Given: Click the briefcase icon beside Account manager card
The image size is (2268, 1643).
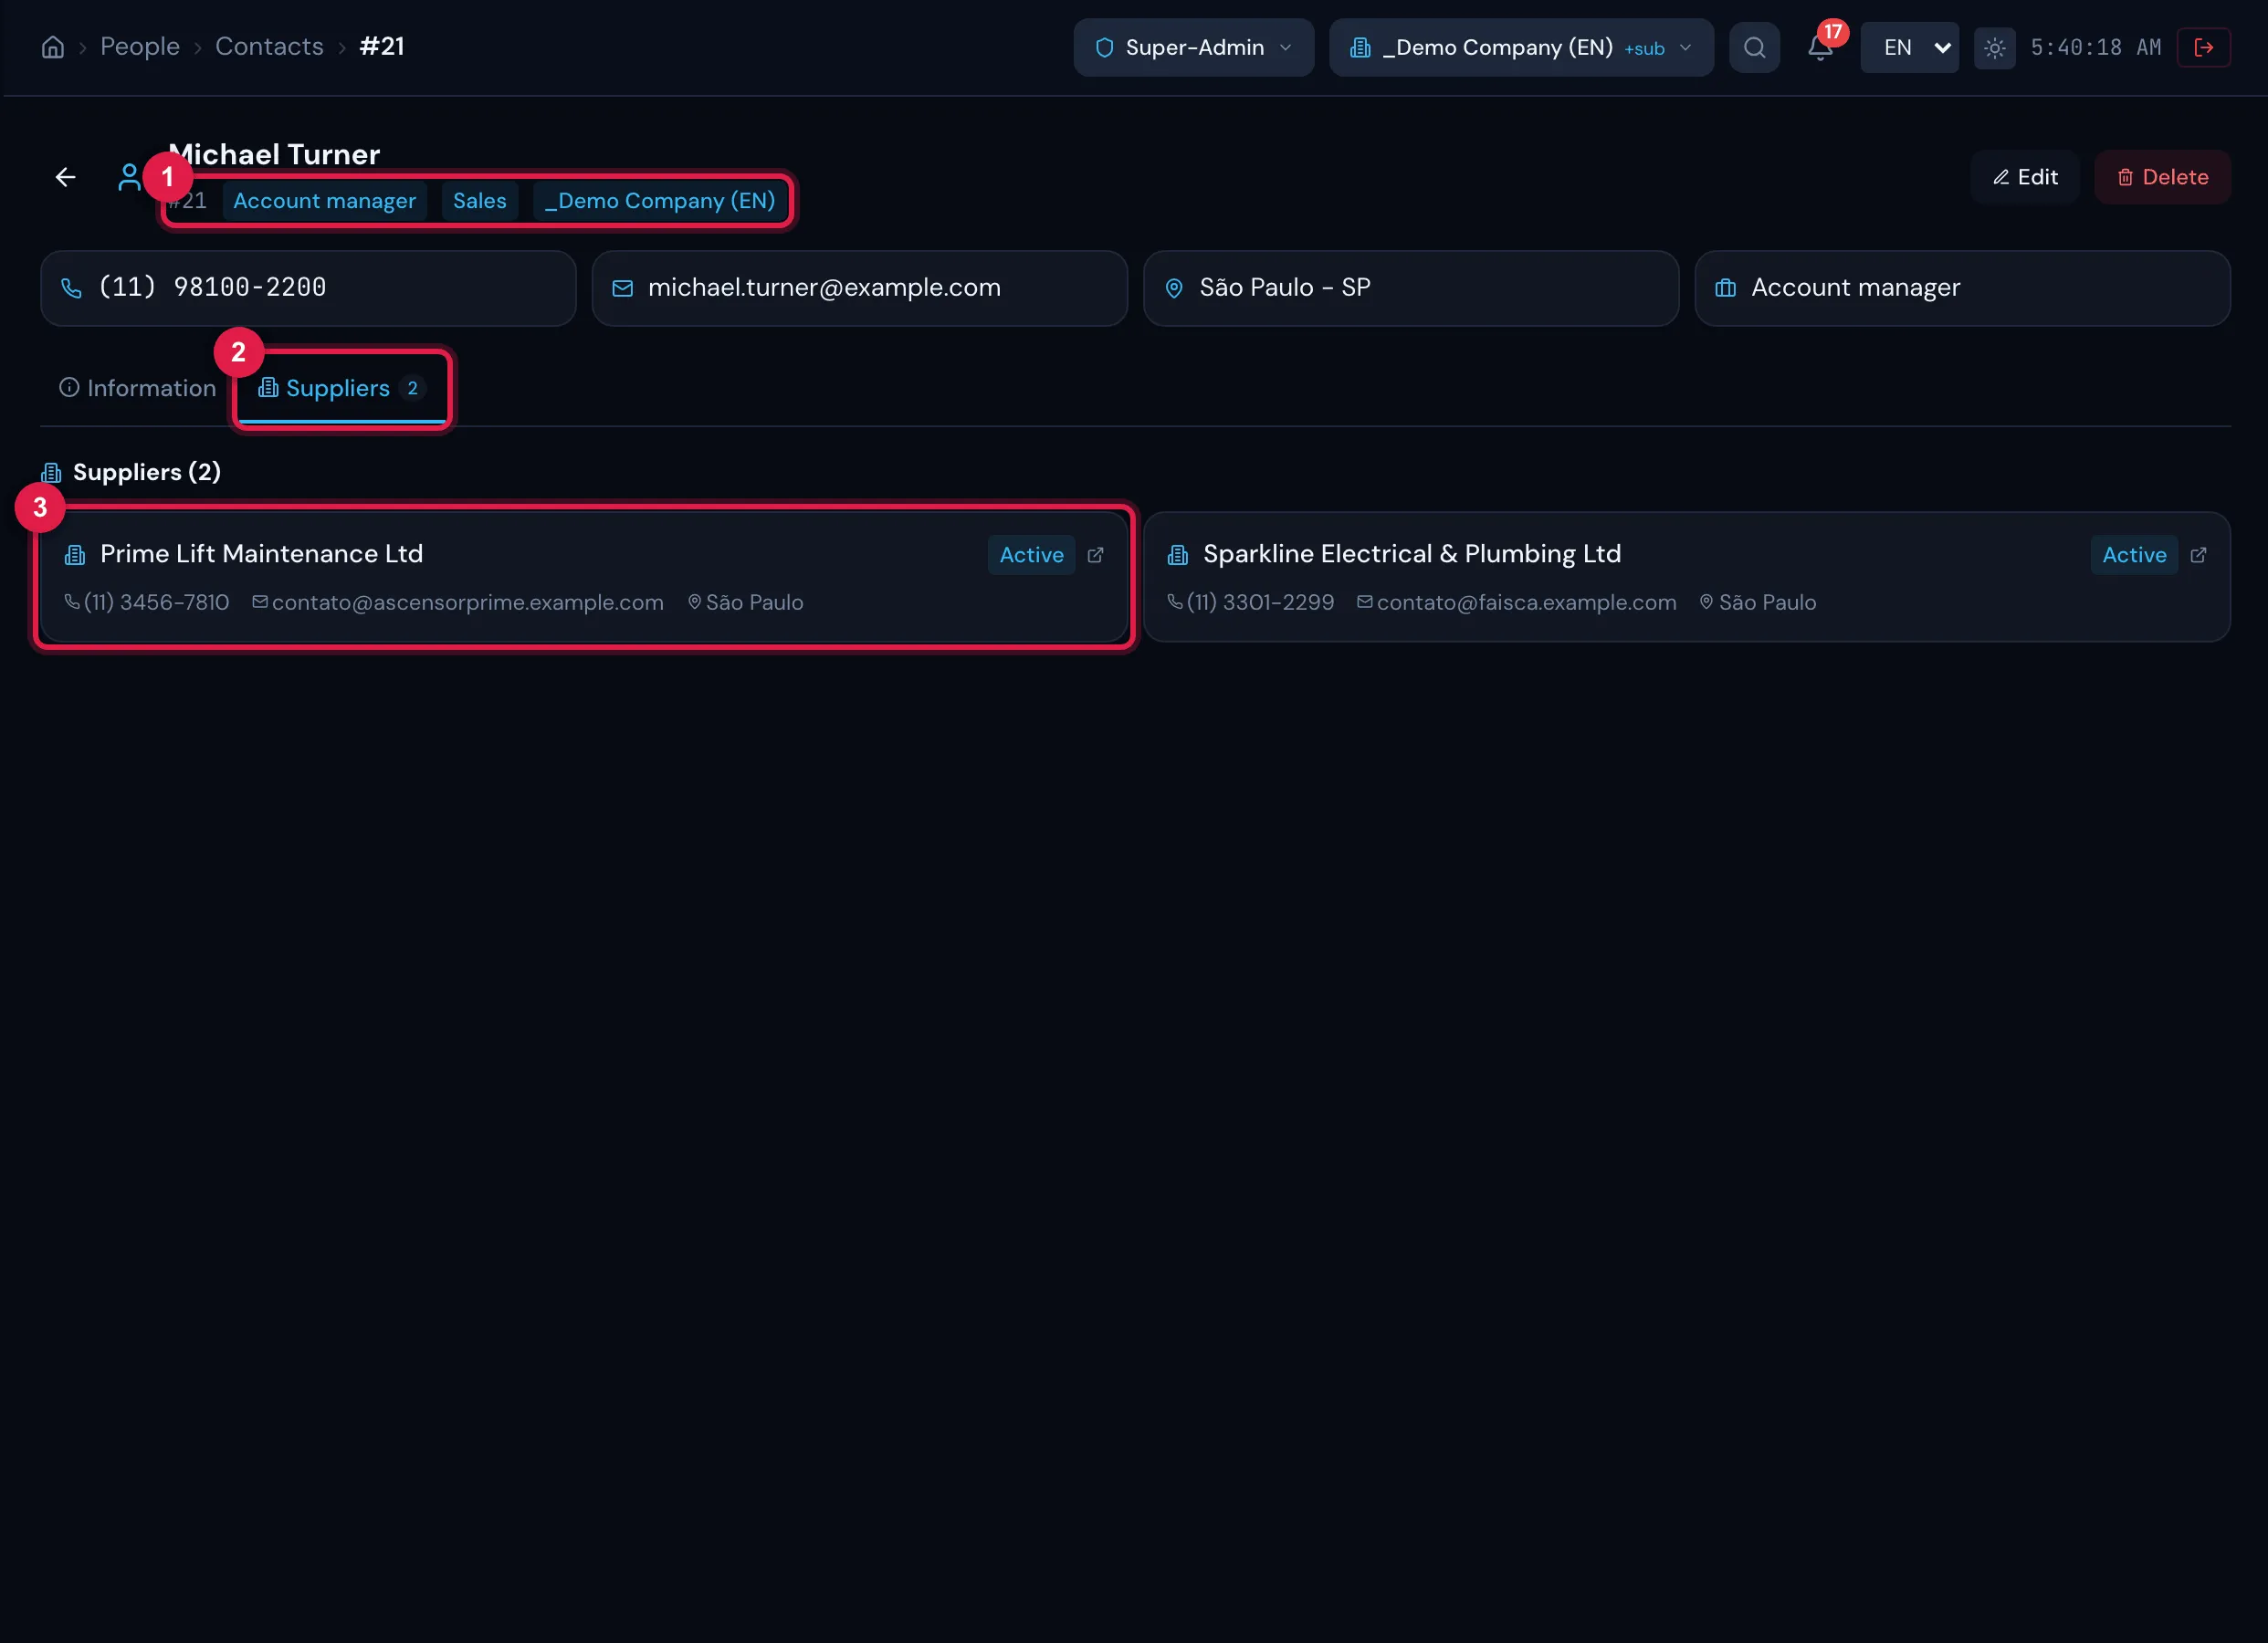Looking at the screenshot, I should tap(1725, 288).
